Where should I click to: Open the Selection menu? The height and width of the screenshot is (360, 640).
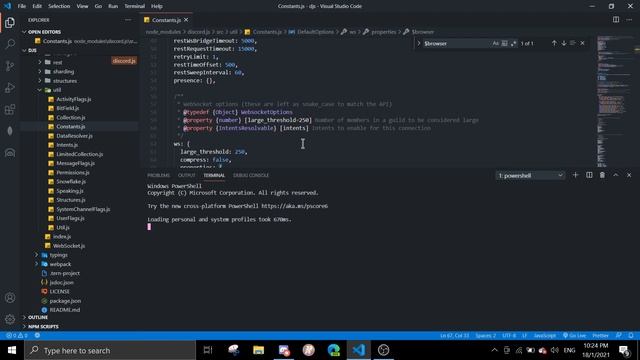click(x=59, y=6)
